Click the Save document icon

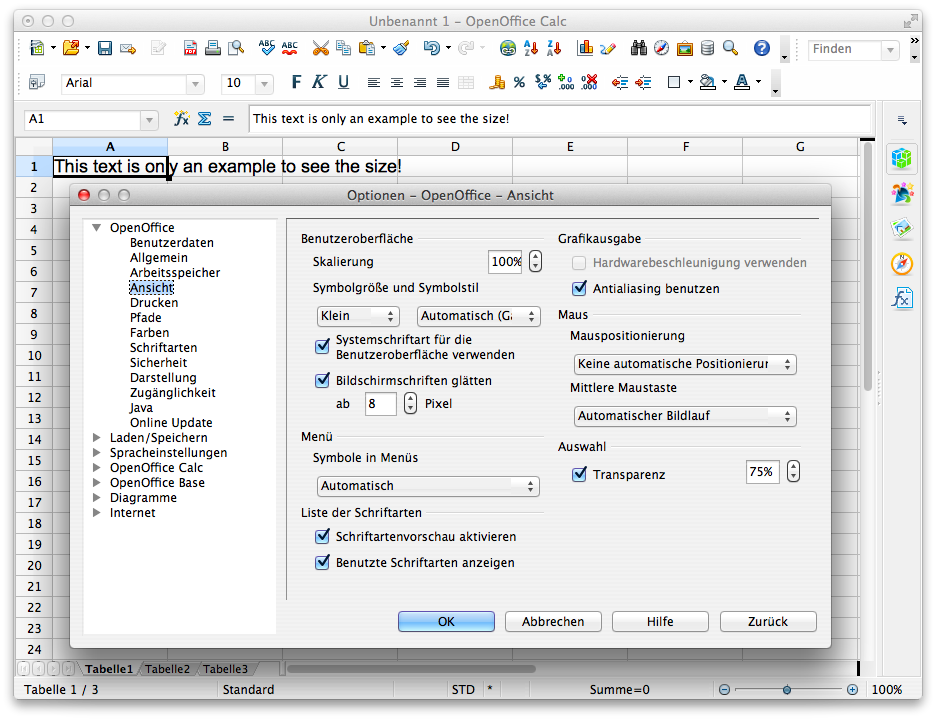[105, 48]
